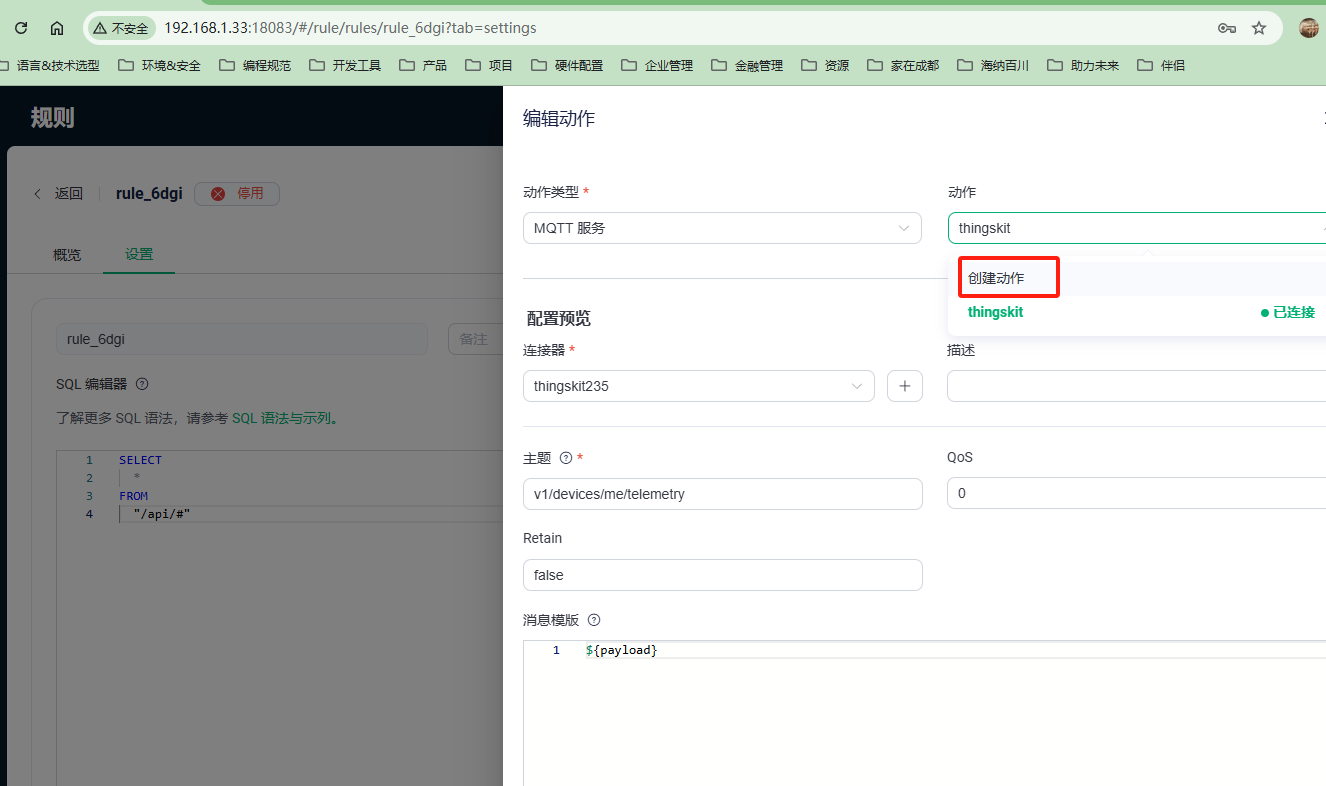Bookmark this page with star icon
The height and width of the screenshot is (786, 1326).
1259,28
